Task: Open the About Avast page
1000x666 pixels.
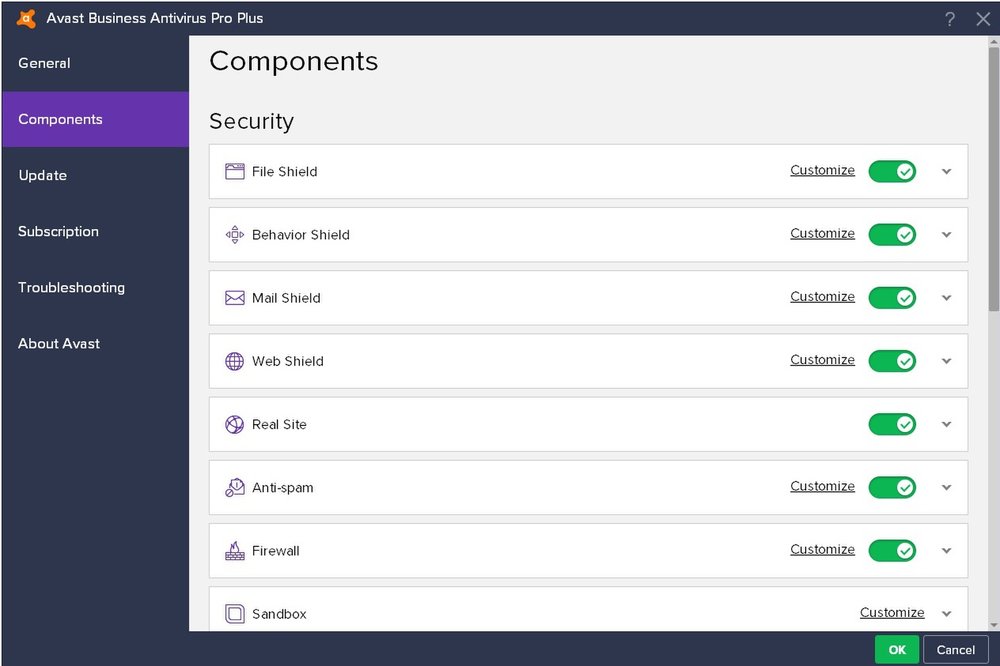Action: click(96, 343)
